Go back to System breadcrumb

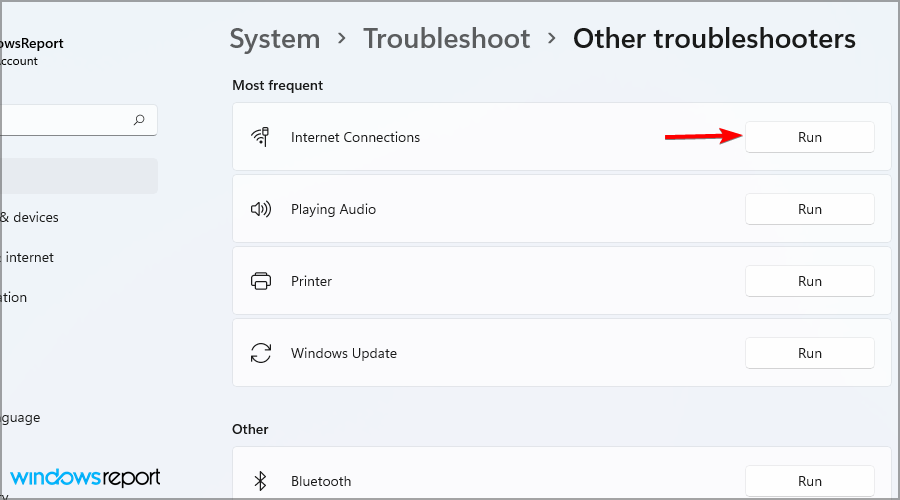[x=275, y=39]
